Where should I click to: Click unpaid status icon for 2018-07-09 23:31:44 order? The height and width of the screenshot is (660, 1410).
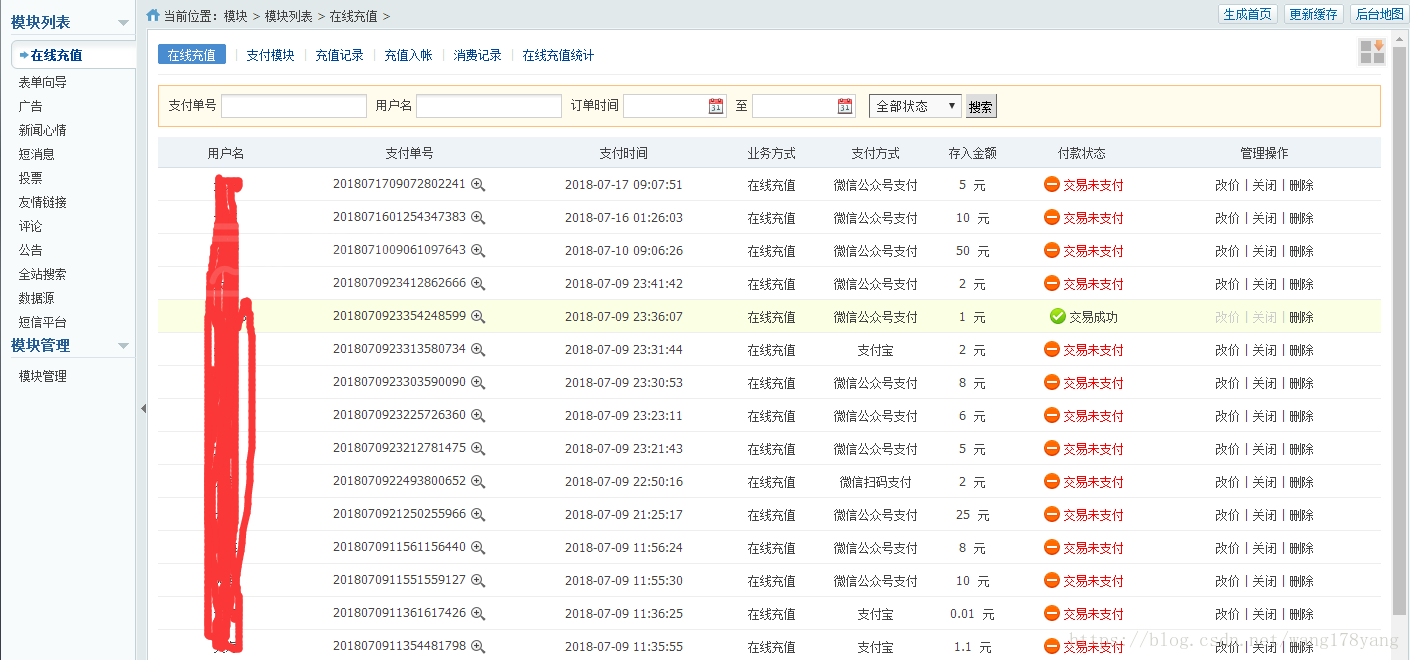click(1052, 349)
